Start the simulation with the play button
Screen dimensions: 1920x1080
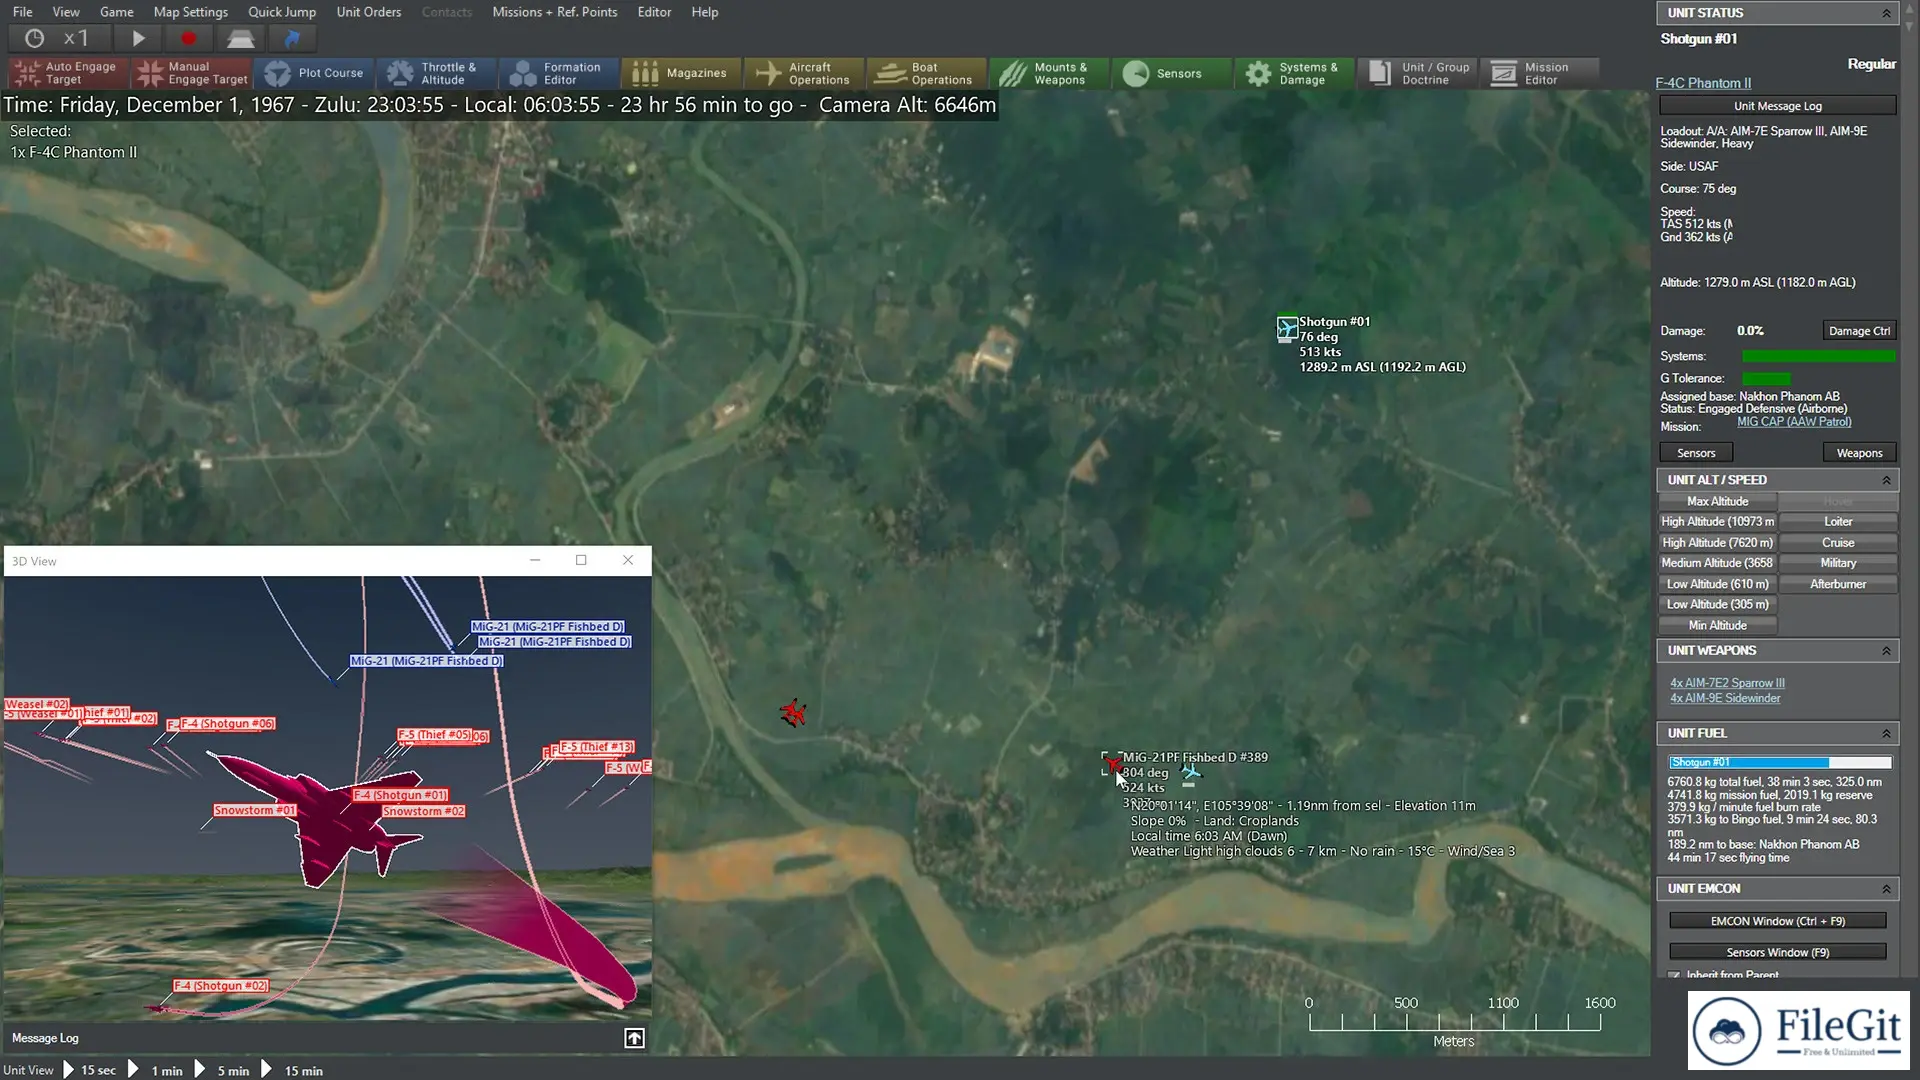138,39
